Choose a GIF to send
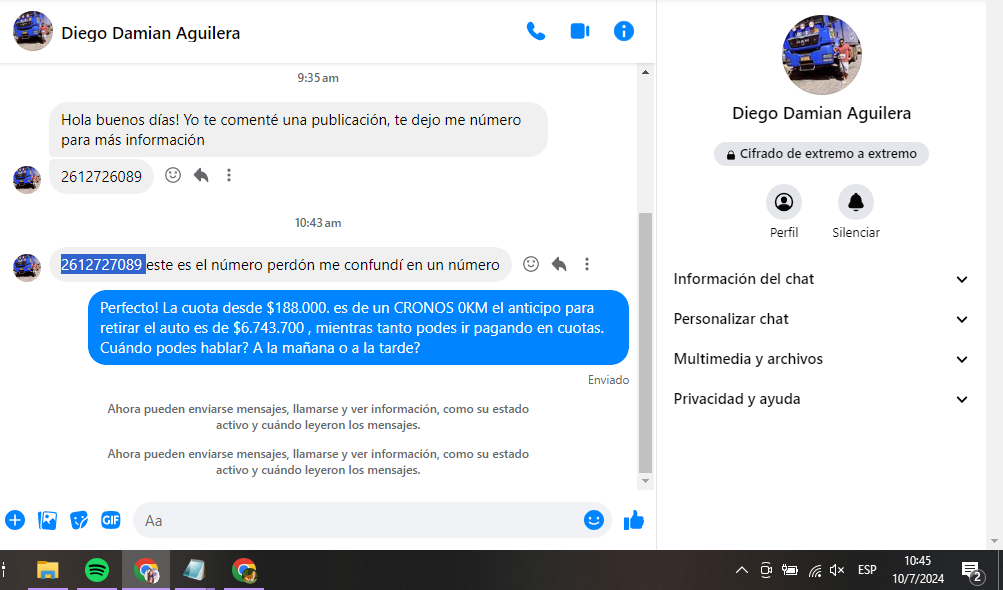 click(x=111, y=520)
